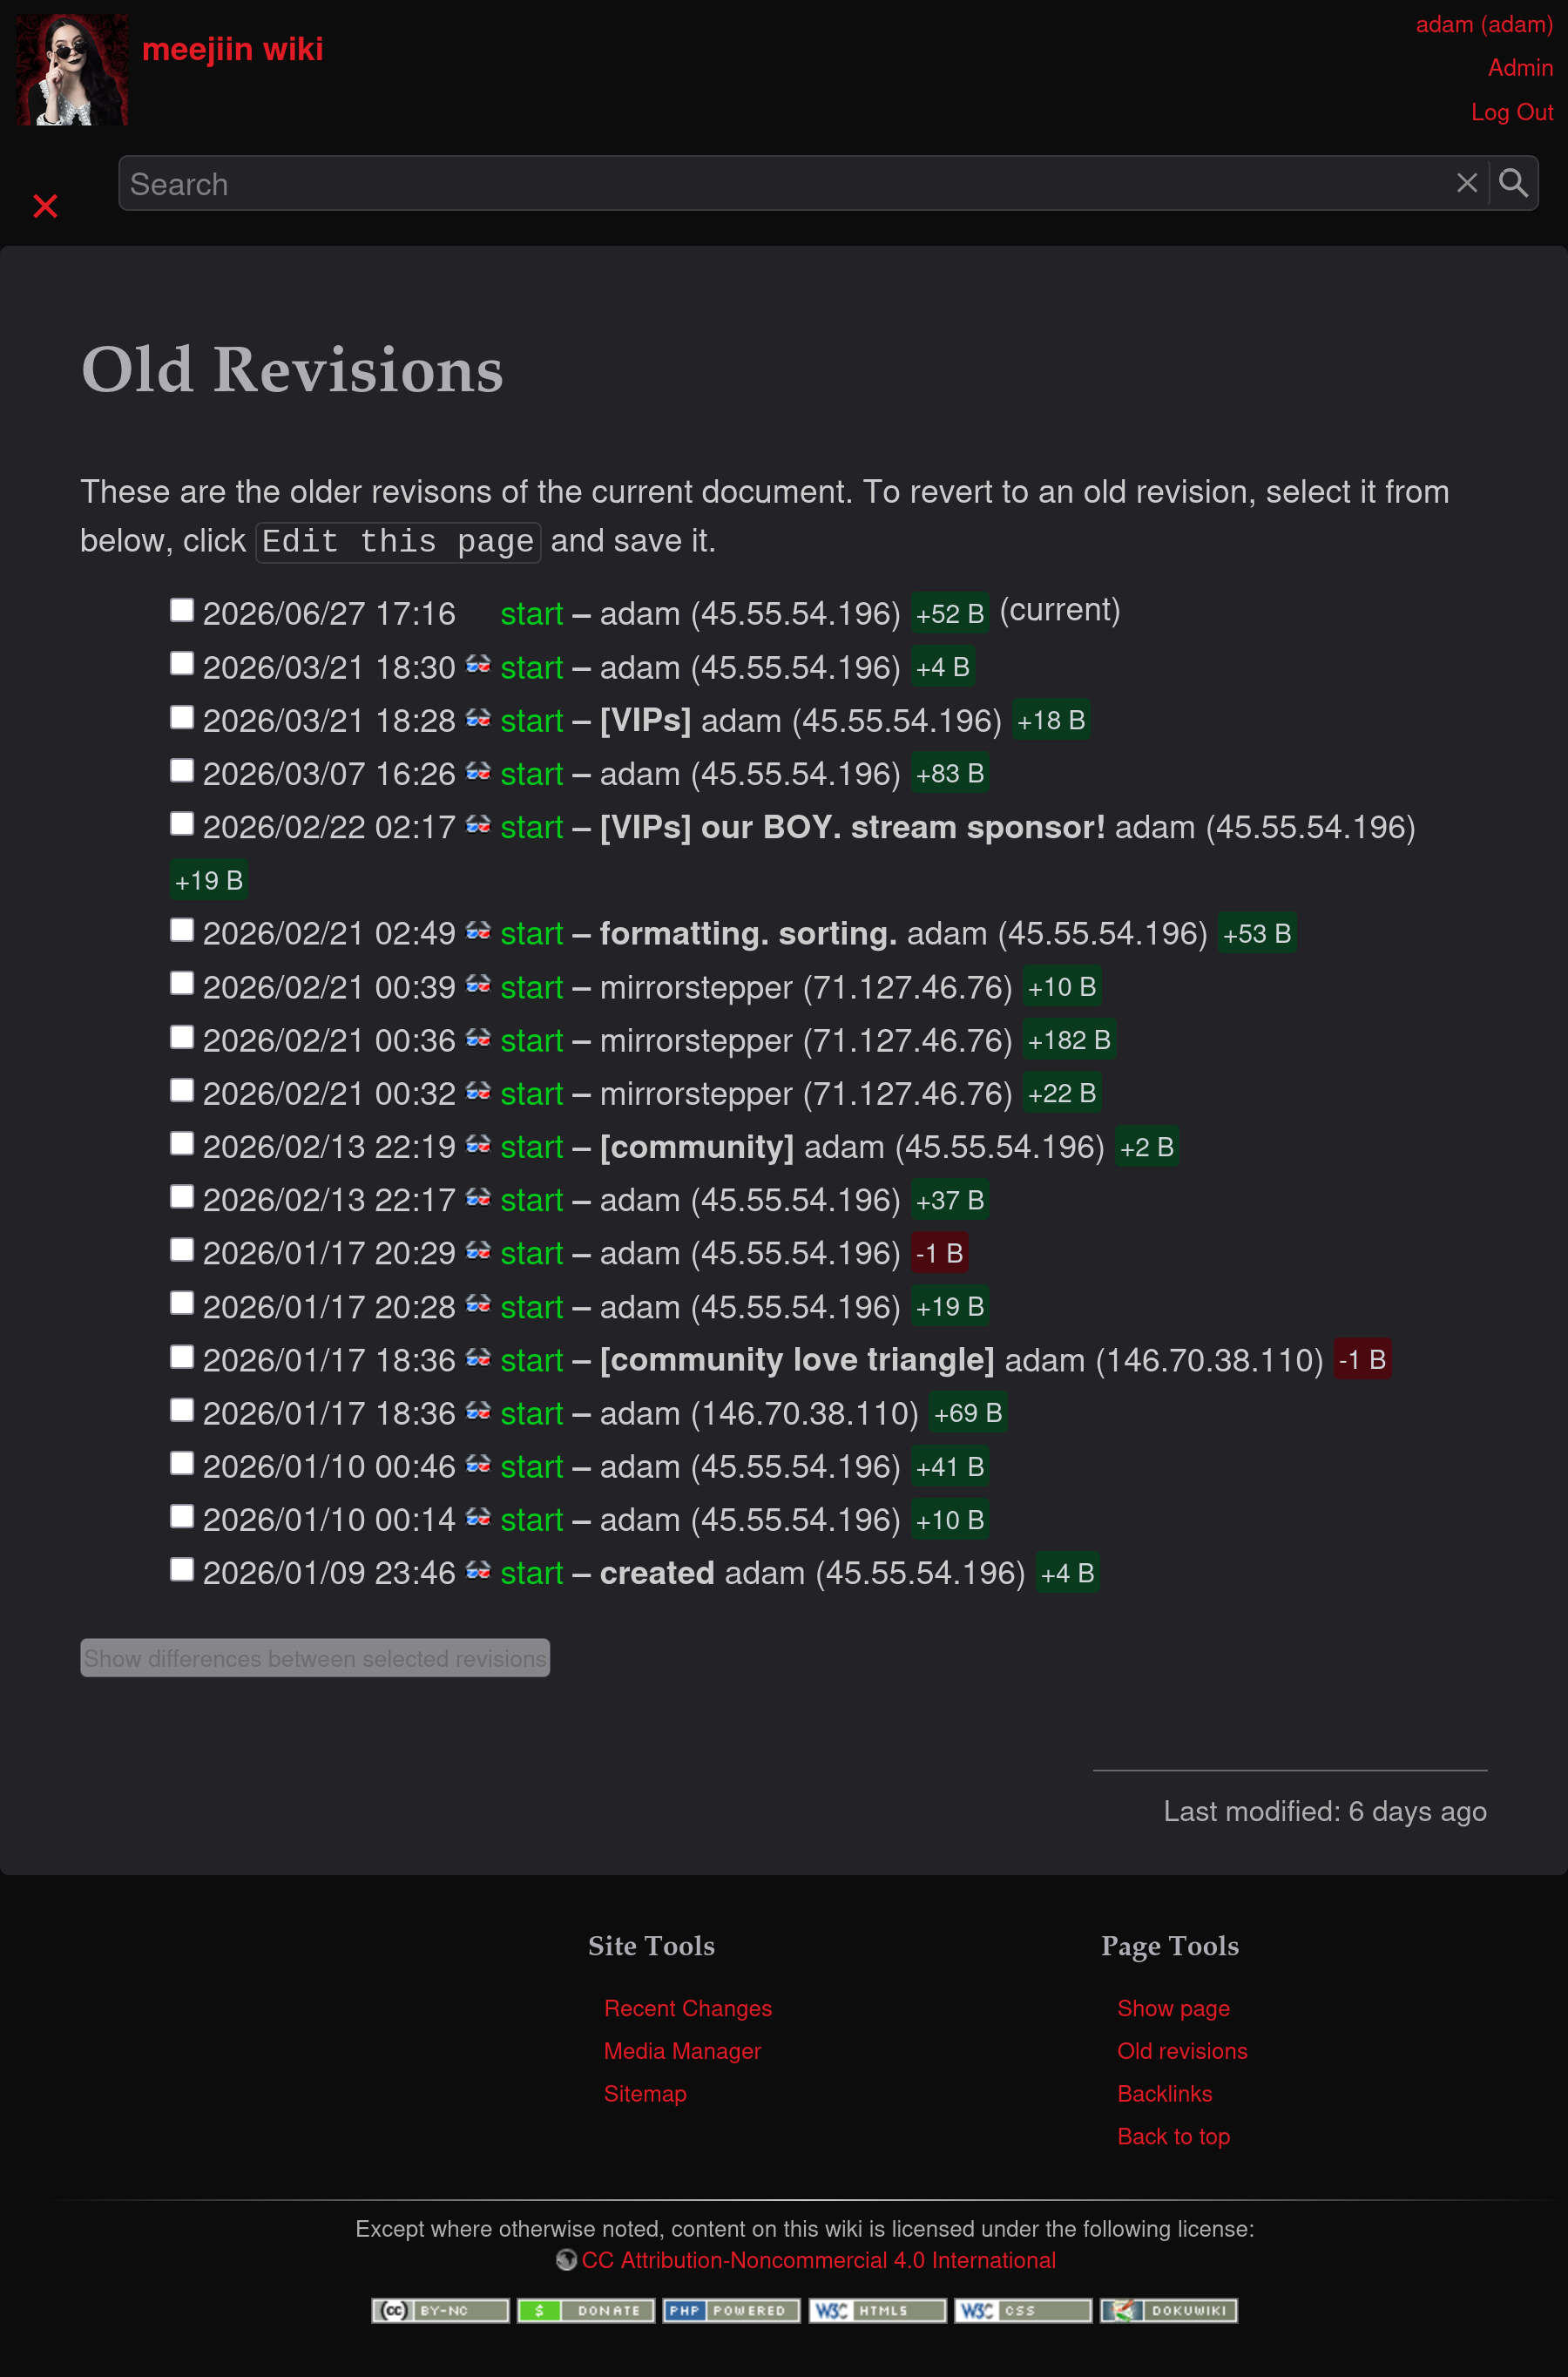Open the diff icon next to the 2026/01/09 23:46 revision
1568x2377 pixels.
[x=478, y=1570]
